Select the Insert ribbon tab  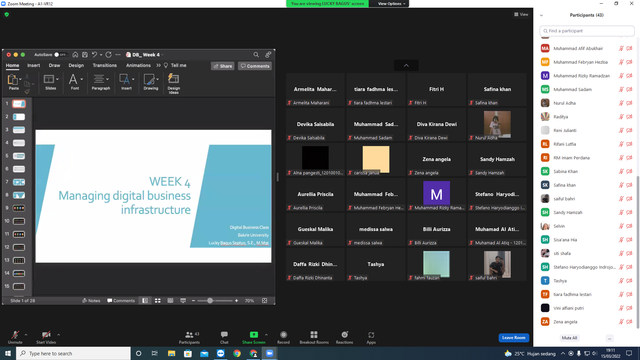point(33,65)
